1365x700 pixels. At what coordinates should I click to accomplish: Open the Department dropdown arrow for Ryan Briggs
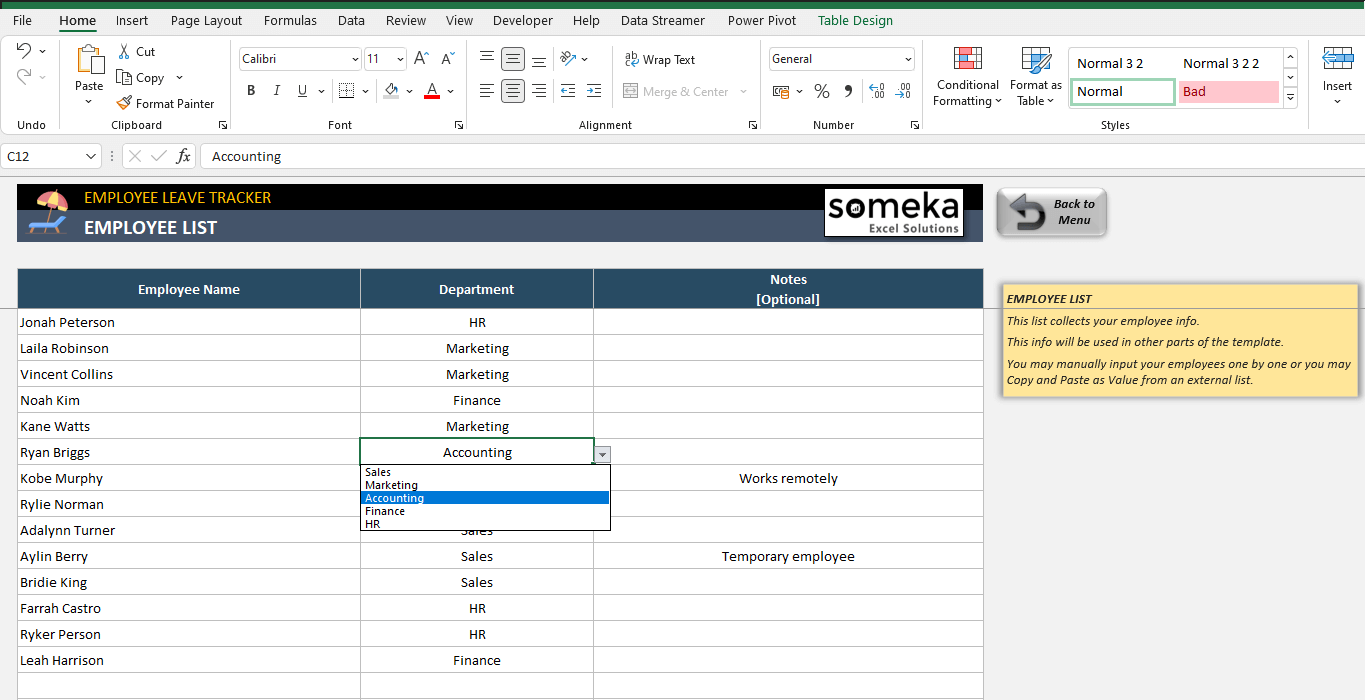coord(602,454)
